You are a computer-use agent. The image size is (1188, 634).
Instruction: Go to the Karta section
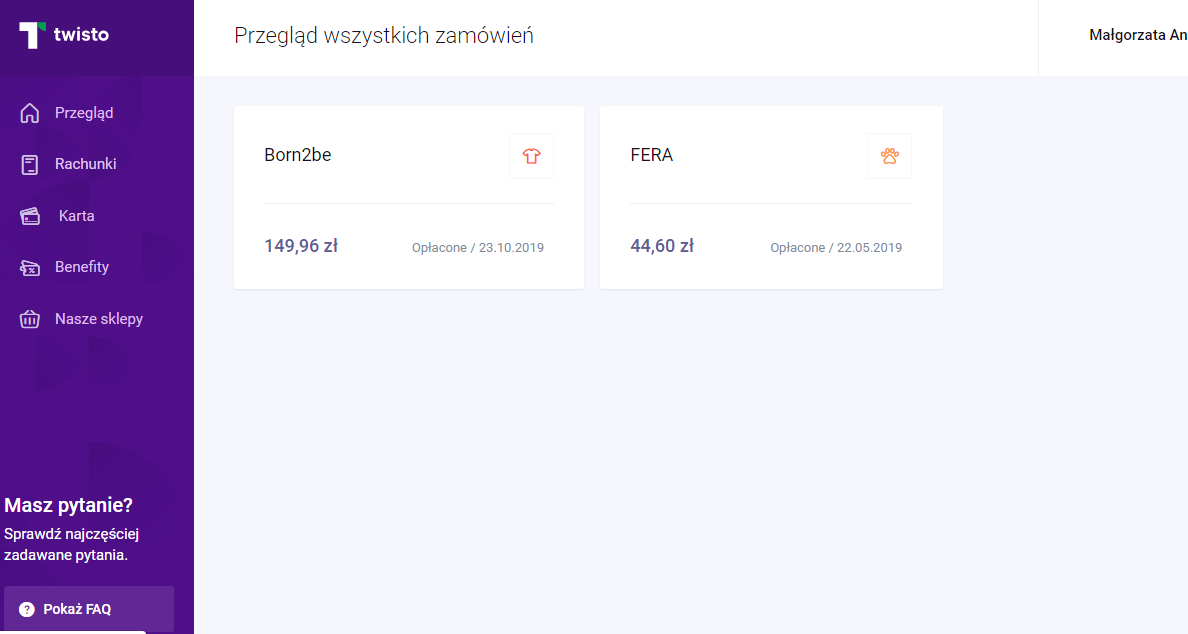coord(76,216)
